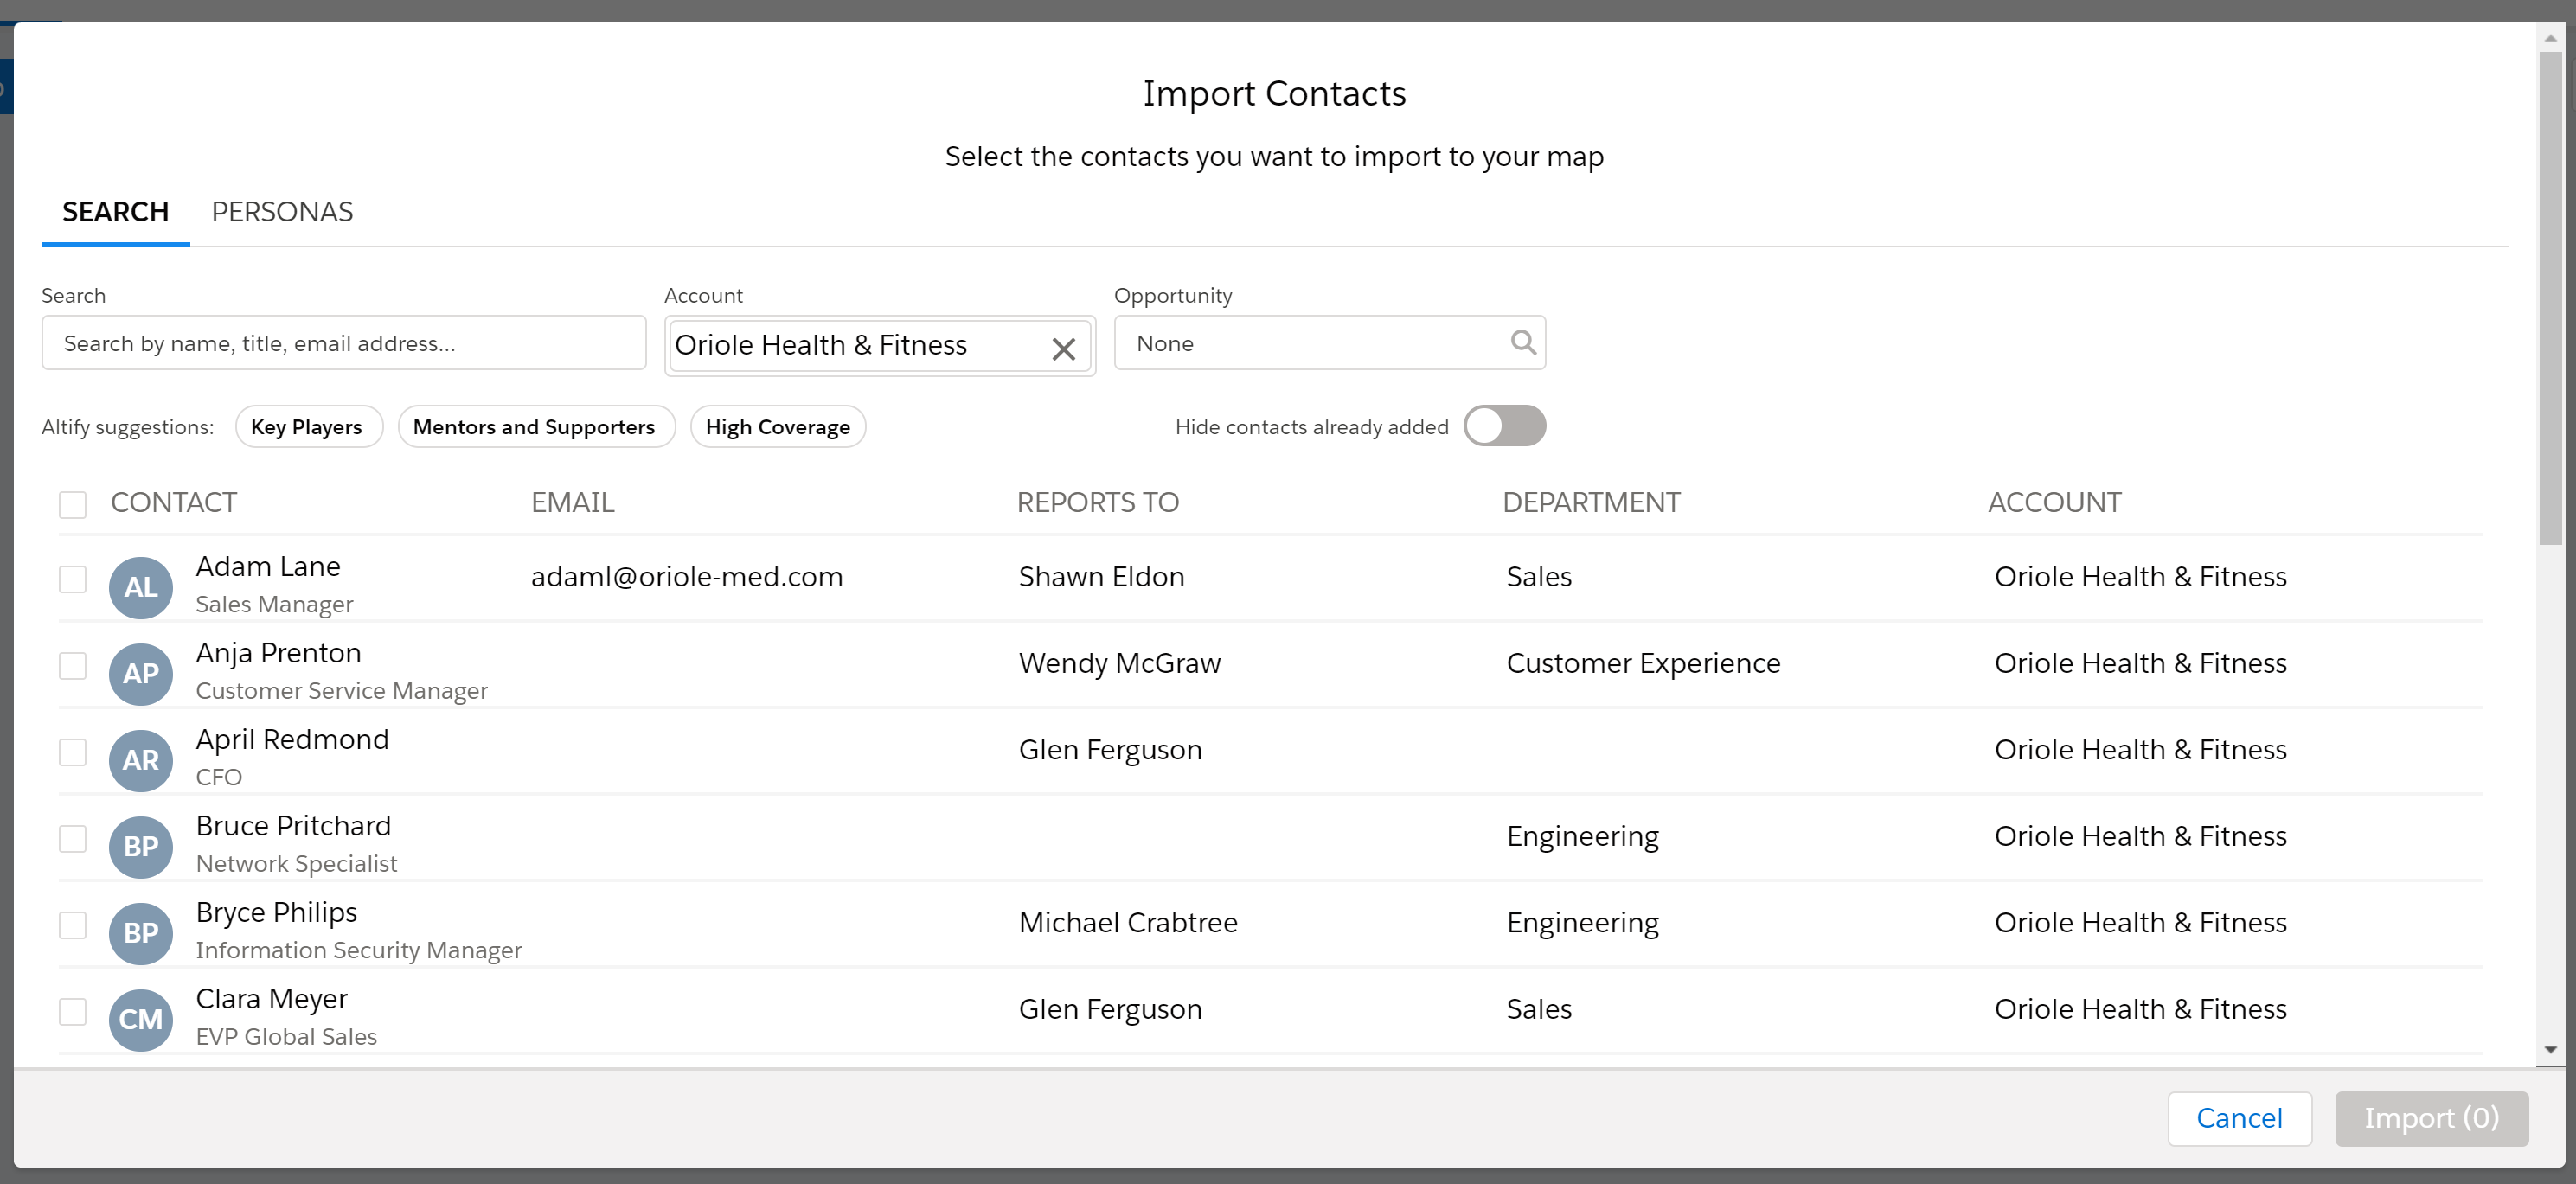Click Oriole Health & Fitness in Adam Lane's row
The height and width of the screenshot is (1184, 2576).
pyautogui.click(x=2140, y=577)
